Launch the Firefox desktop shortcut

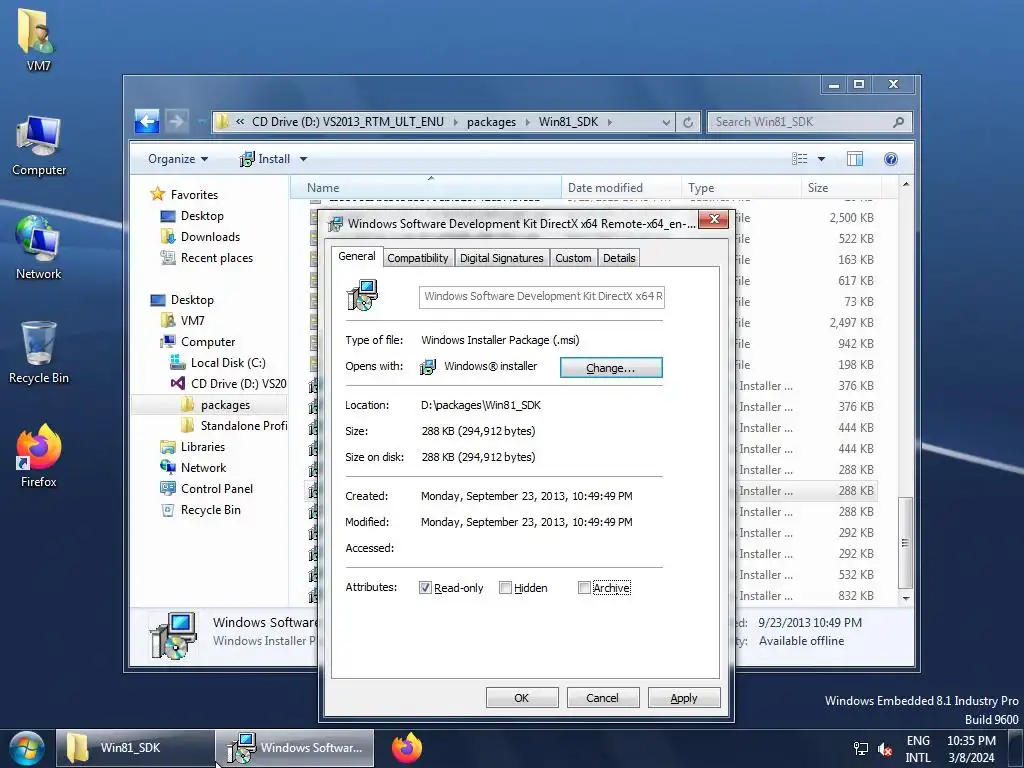[39, 456]
